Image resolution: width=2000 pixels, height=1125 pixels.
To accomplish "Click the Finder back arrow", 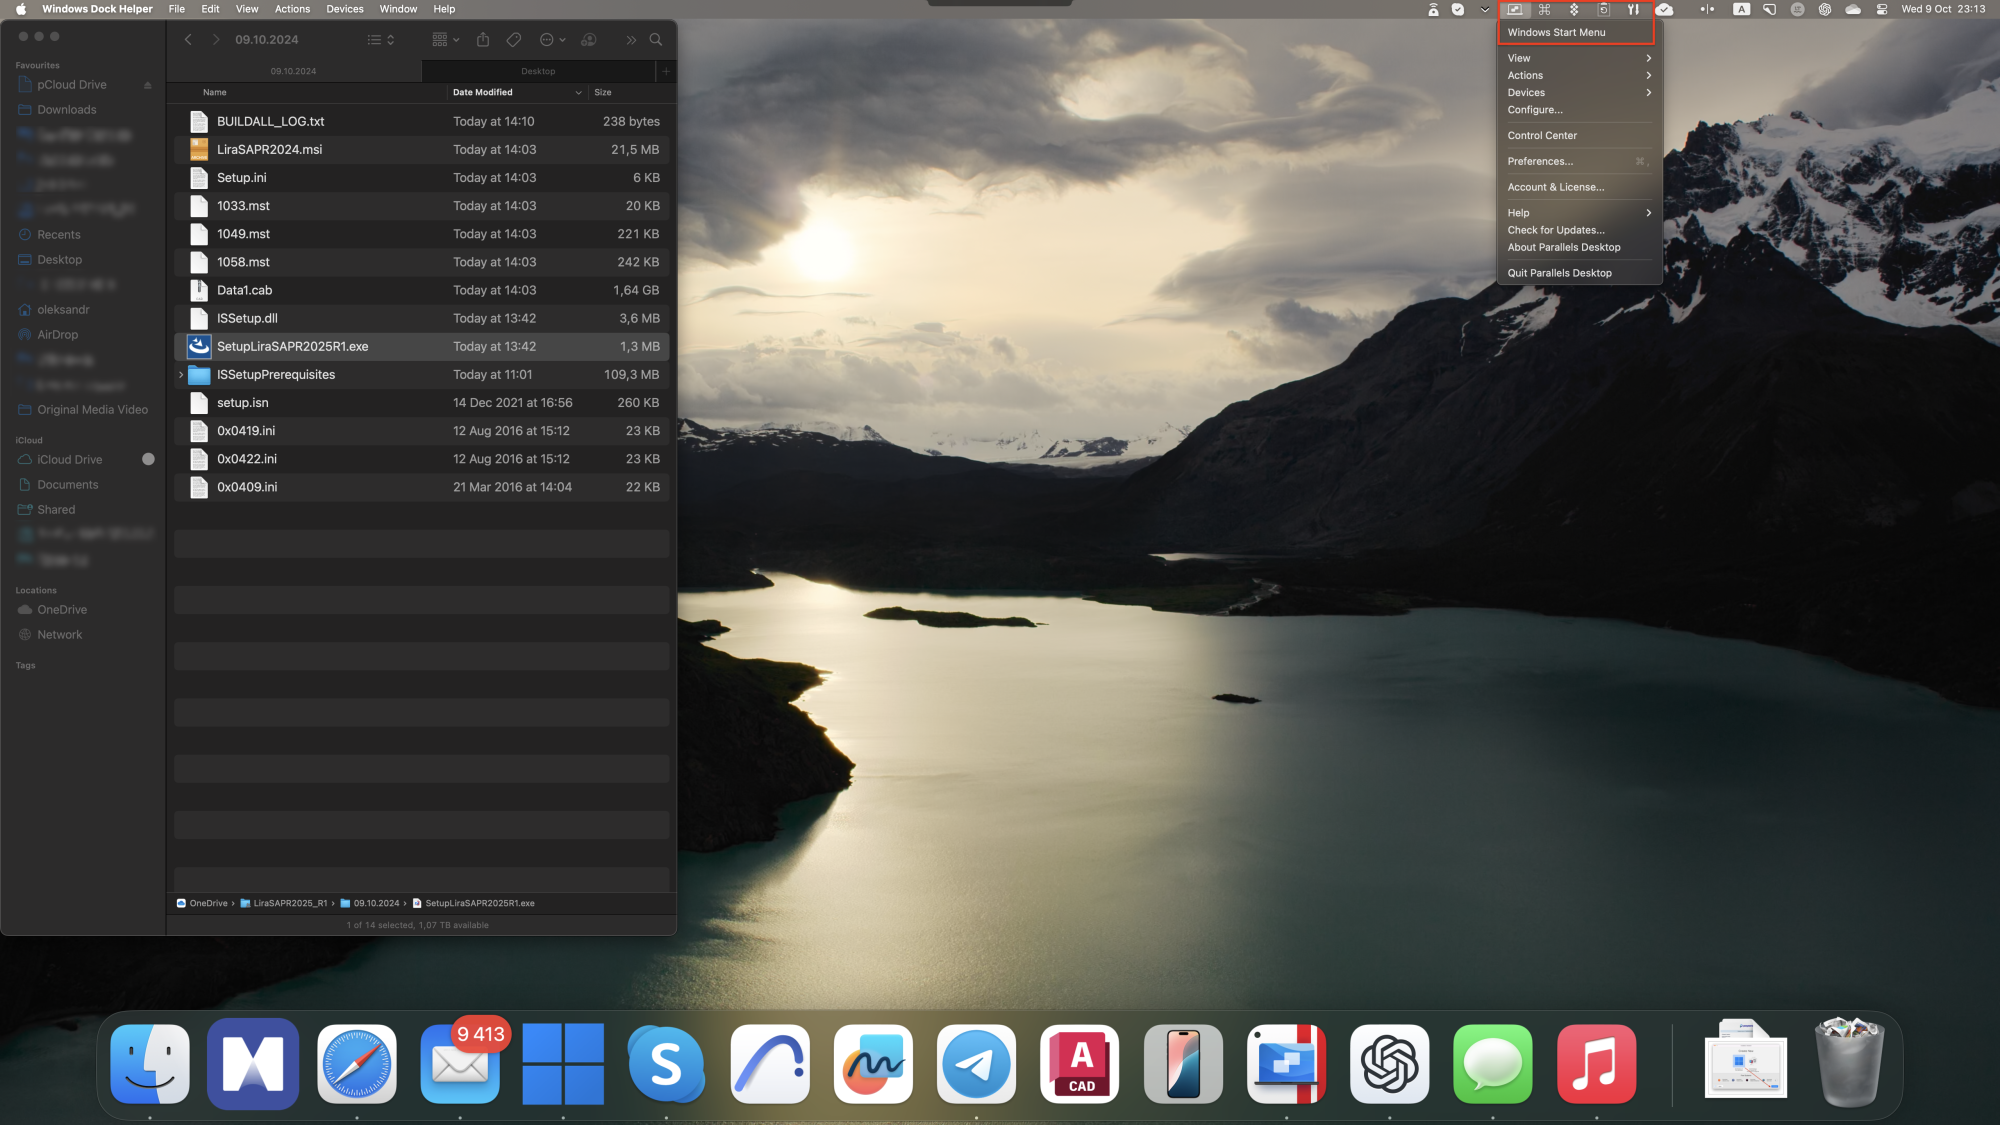I will (x=188, y=40).
